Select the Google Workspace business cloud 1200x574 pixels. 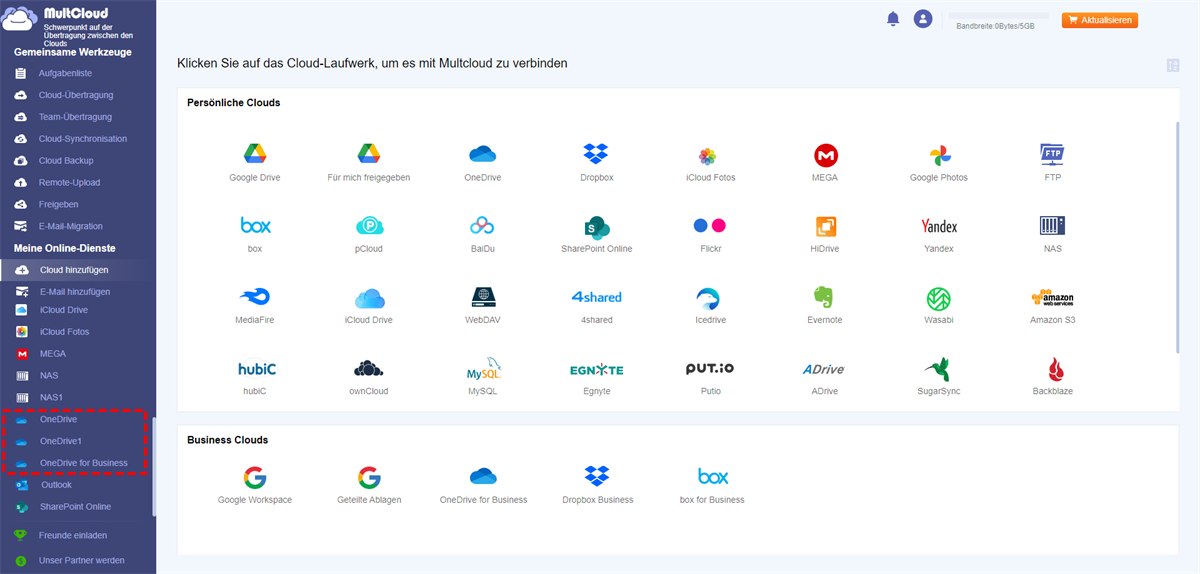point(255,476)
